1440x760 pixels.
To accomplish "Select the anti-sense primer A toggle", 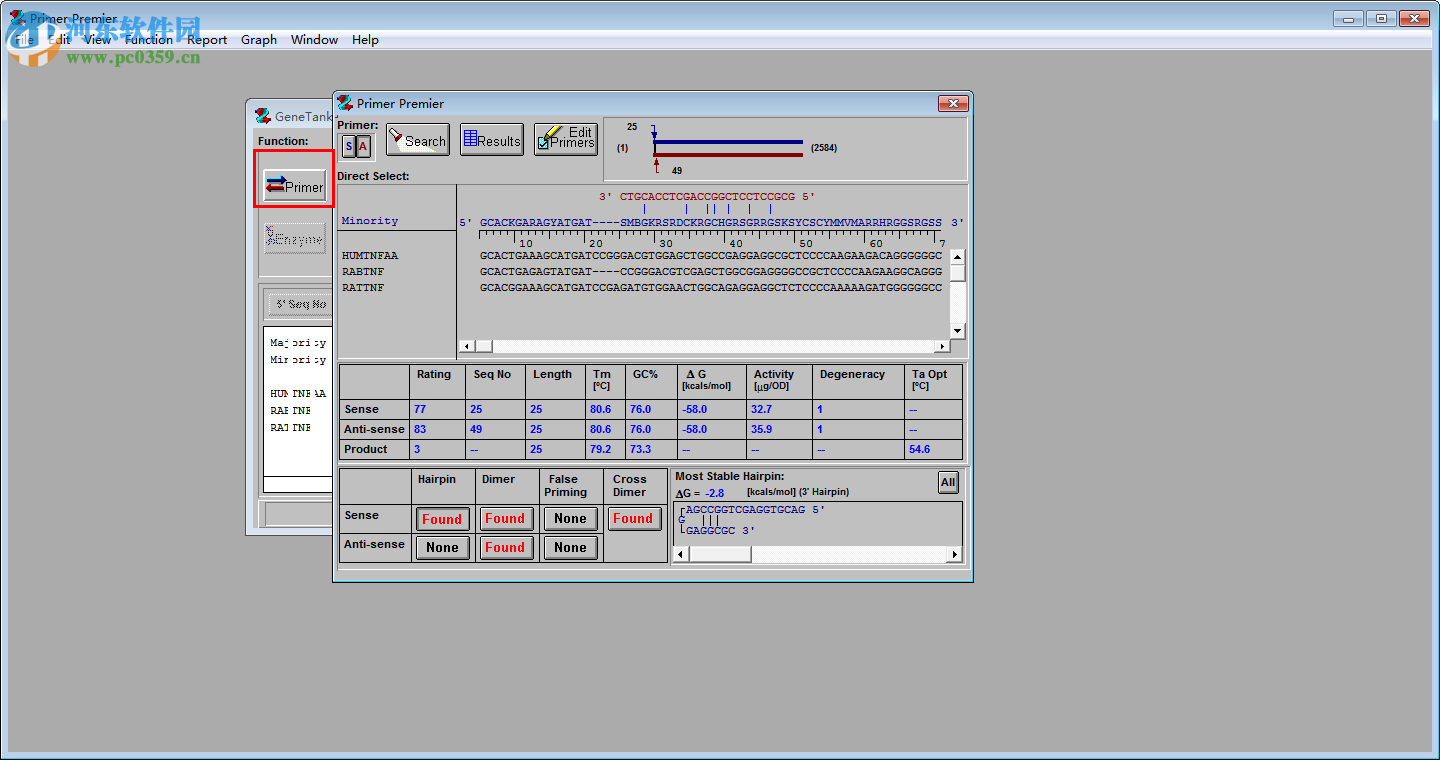I will click(363, 147).
